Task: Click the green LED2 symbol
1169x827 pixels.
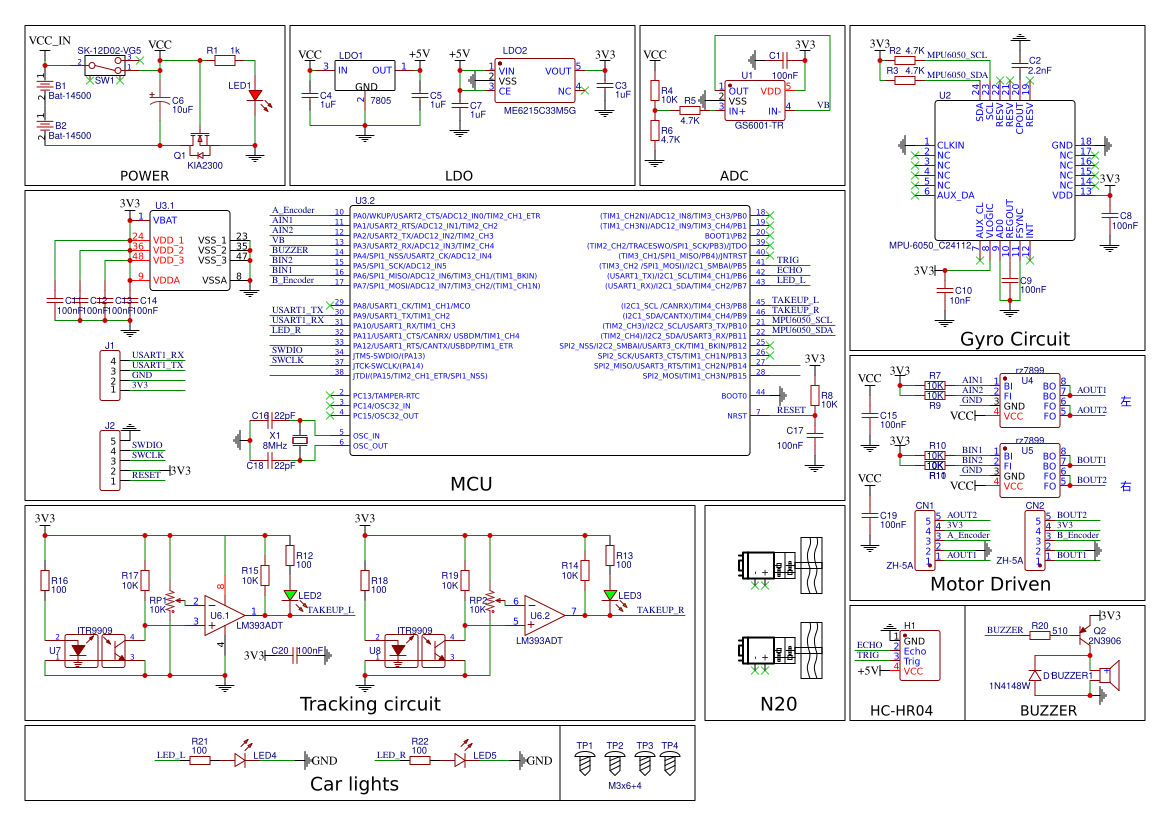Action: [x=290, y=596]
